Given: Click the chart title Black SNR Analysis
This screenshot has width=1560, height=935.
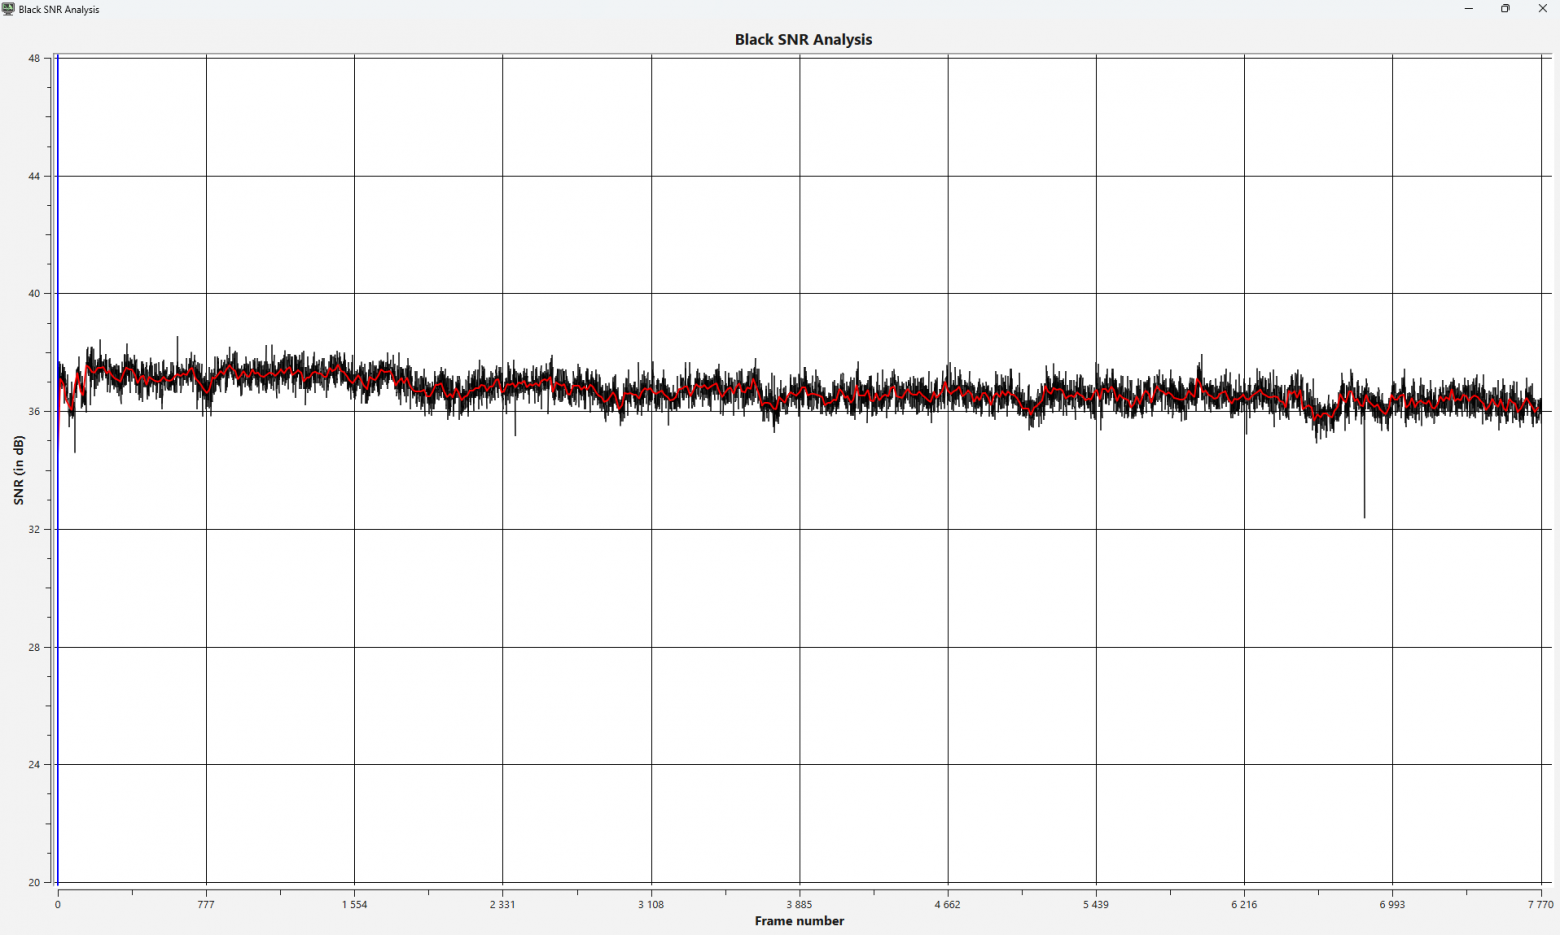Looking at the screenshot, I should 803,40.
